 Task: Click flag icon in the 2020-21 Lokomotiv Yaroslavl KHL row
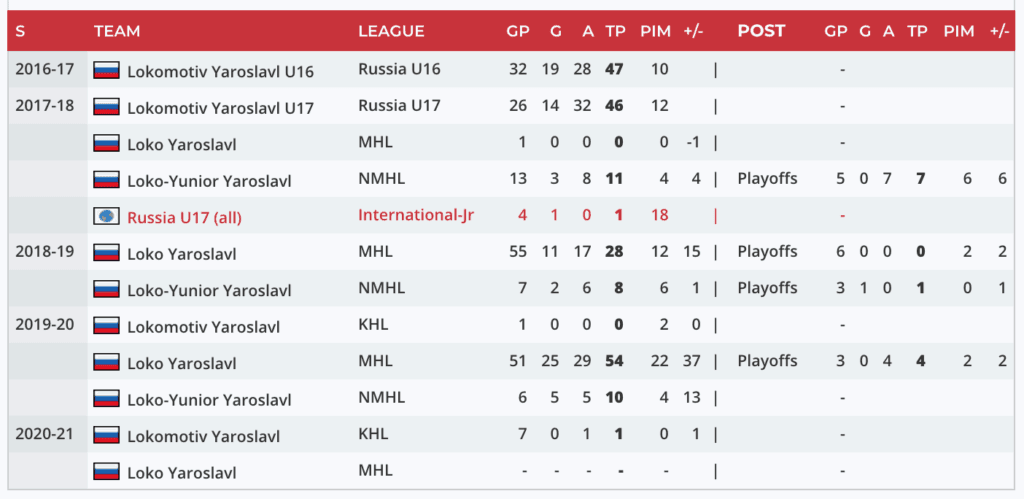click(x=106, y=436)
